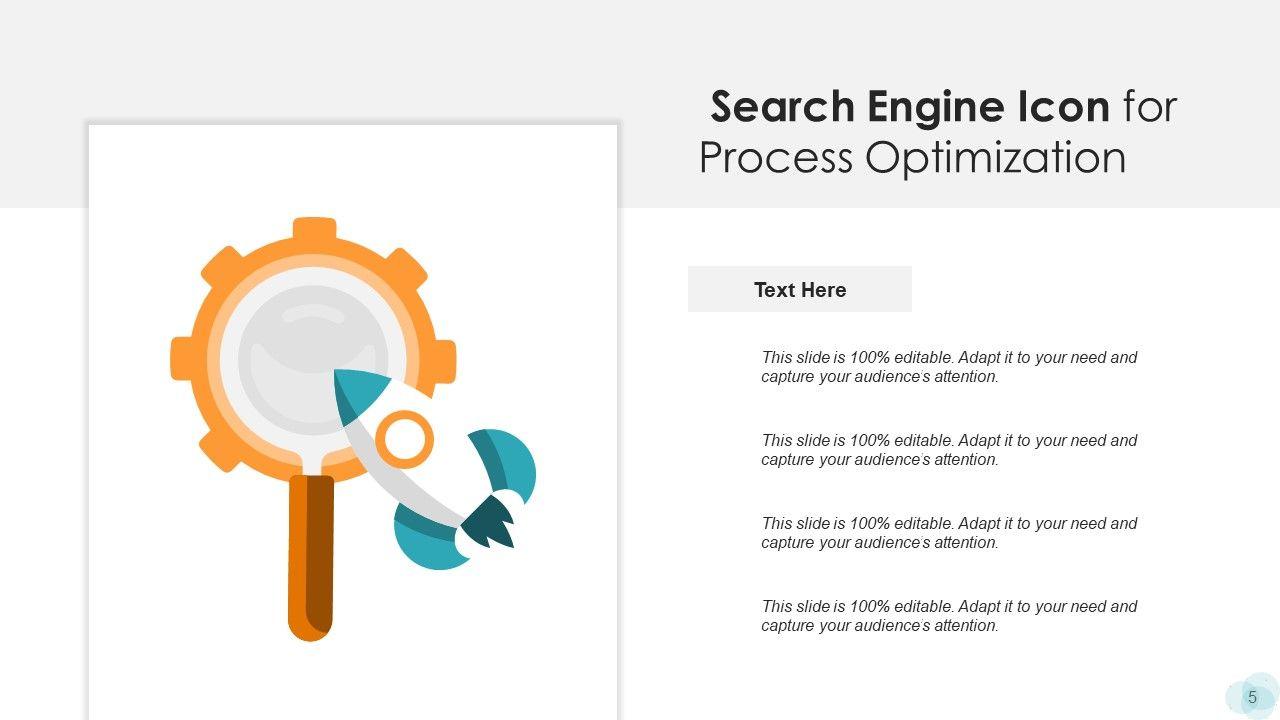1280x720 pixels.
Task: Select the fourth editable description paragraph
Action: [x=949, y=616]
